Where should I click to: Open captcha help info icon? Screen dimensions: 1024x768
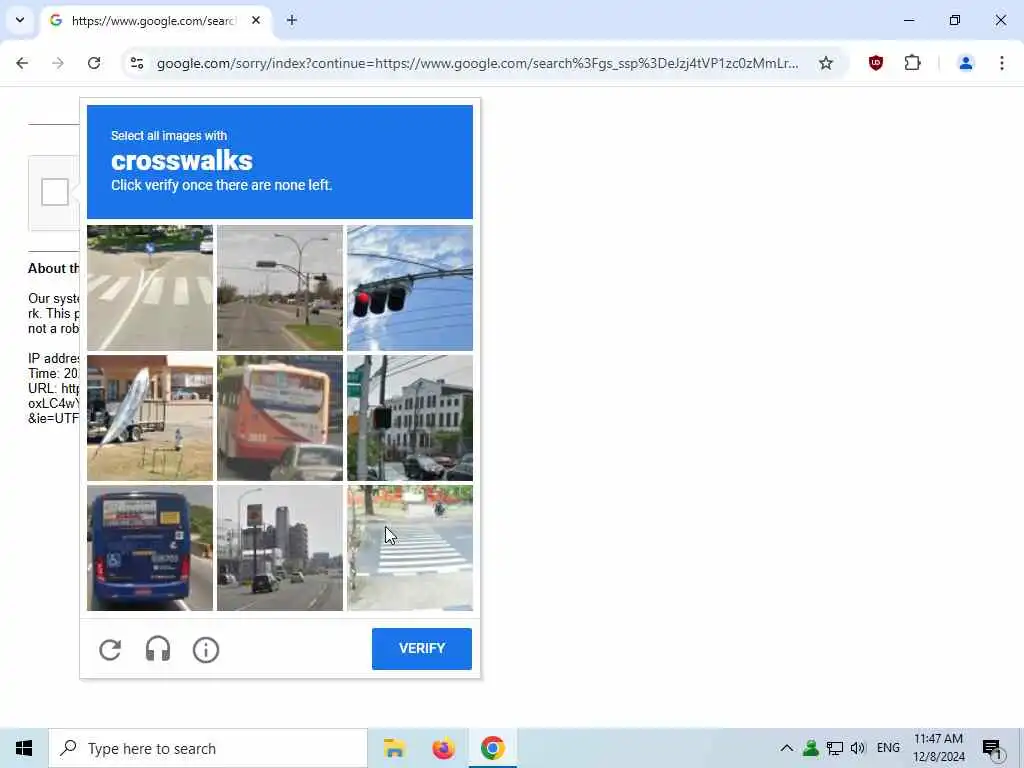point(206,650)
